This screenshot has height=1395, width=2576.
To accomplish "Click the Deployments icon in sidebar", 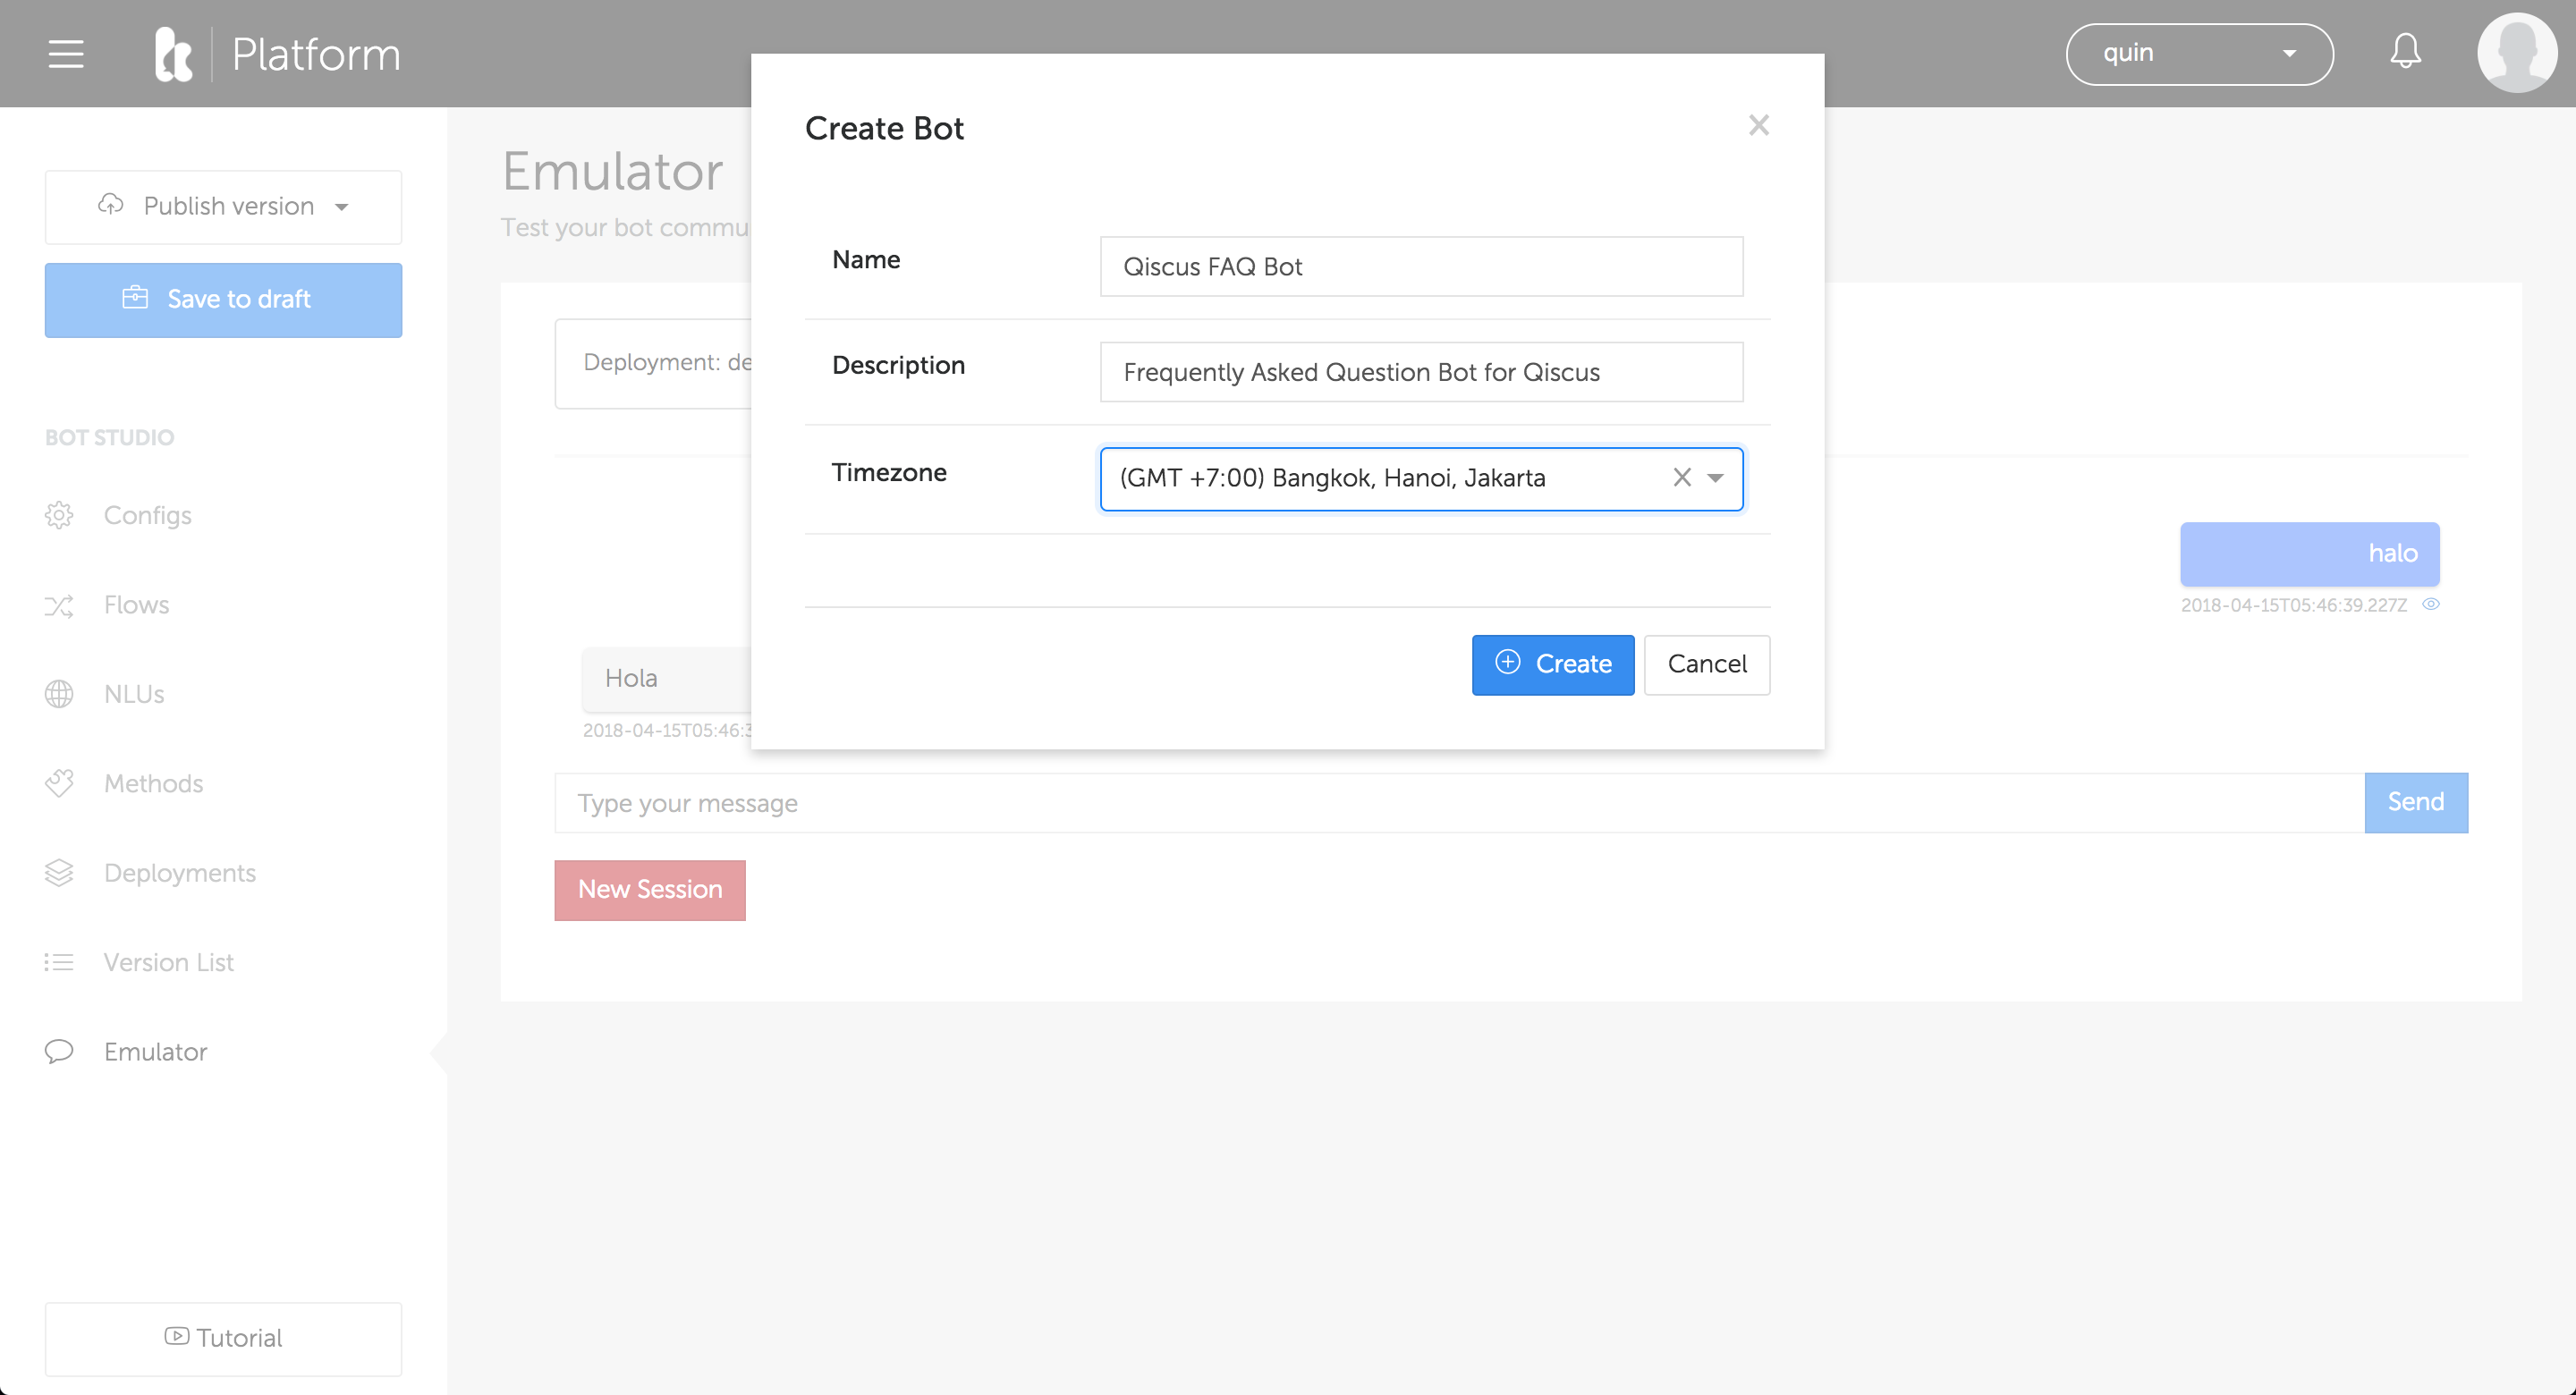I will (x=58, y=873).
